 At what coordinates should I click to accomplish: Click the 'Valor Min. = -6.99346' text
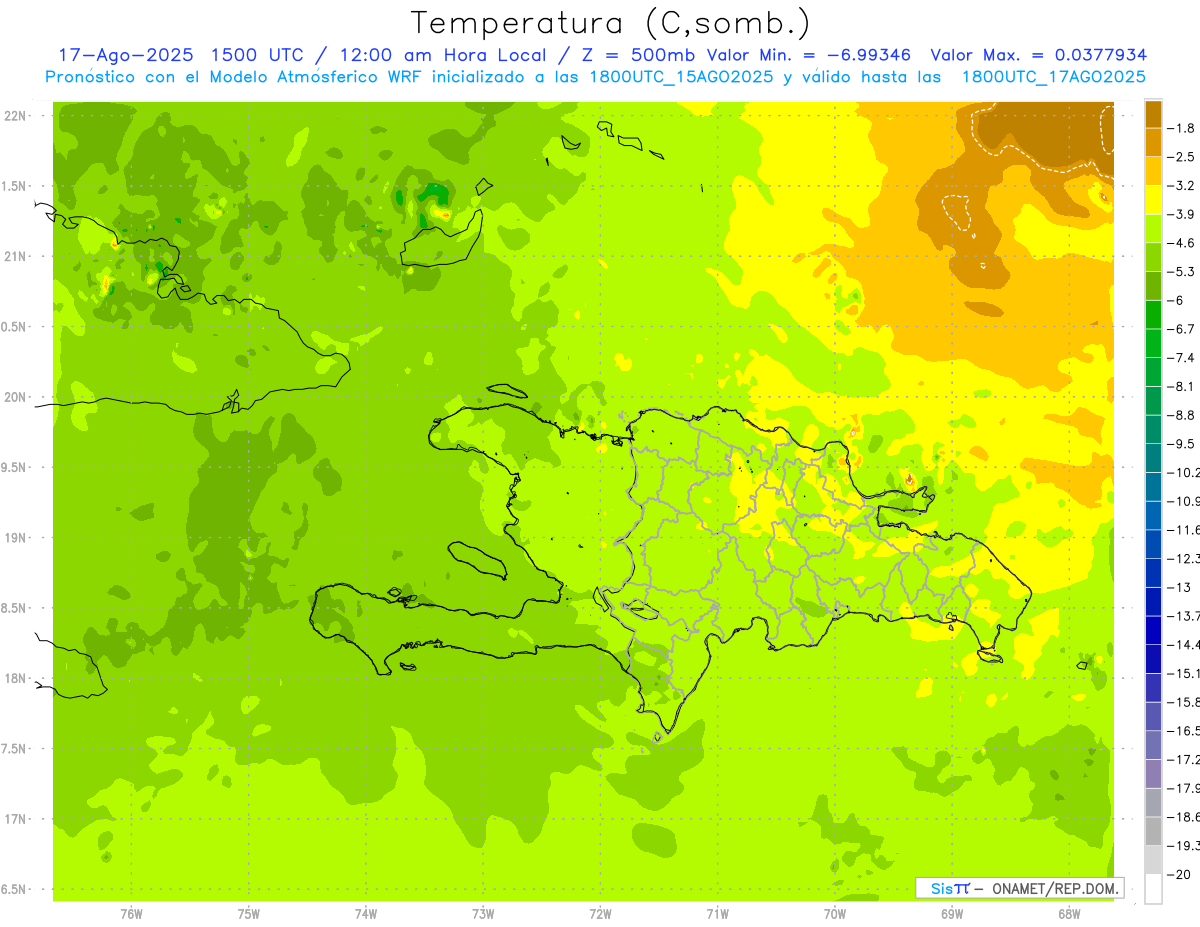point(809,55)
